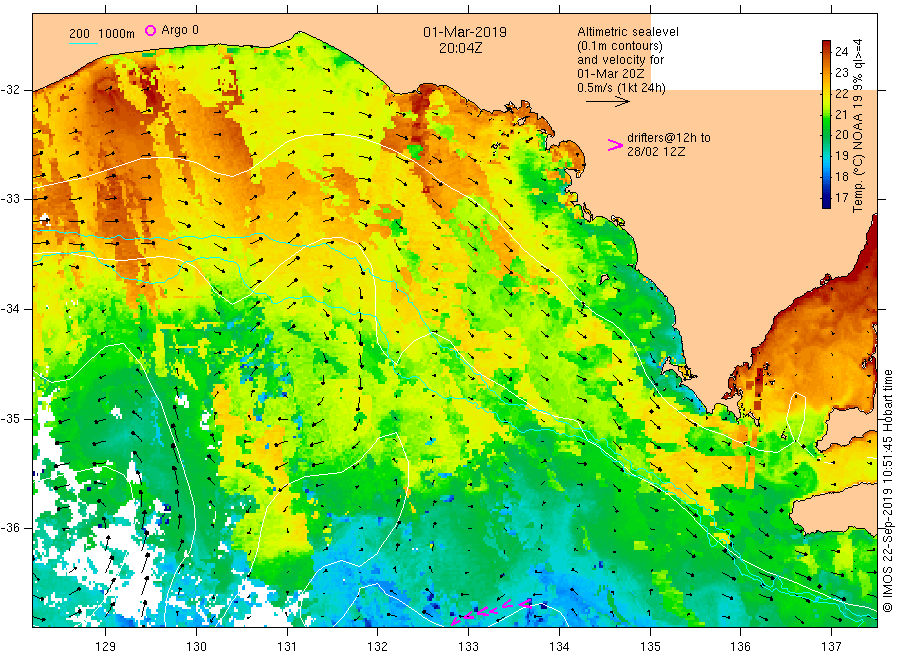Click the longitude label 130

[196, 647]
